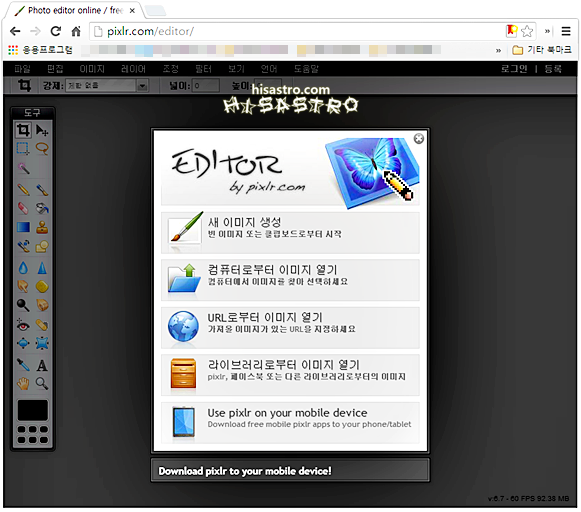This screenshot has height=512, width=581.
Task: Choose 컴퓨터로부터 이미지 열기 option
Action: (x=290, y=280)
